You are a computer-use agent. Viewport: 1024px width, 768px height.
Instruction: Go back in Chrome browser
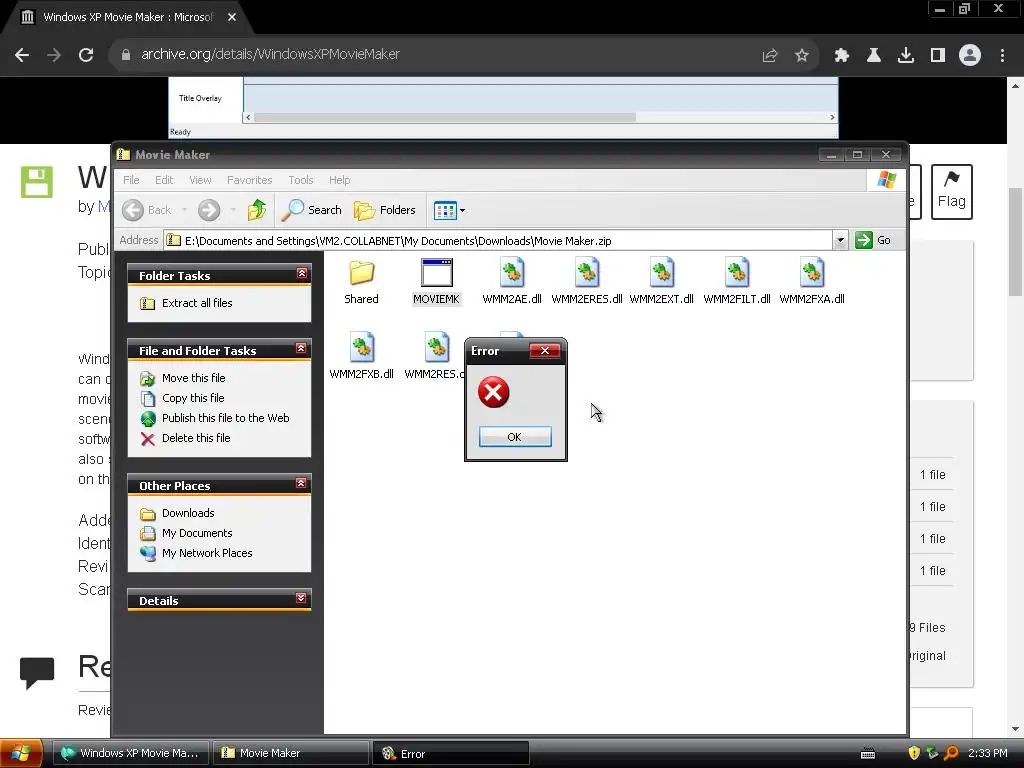pyautogui.click(x=22, y=55)
